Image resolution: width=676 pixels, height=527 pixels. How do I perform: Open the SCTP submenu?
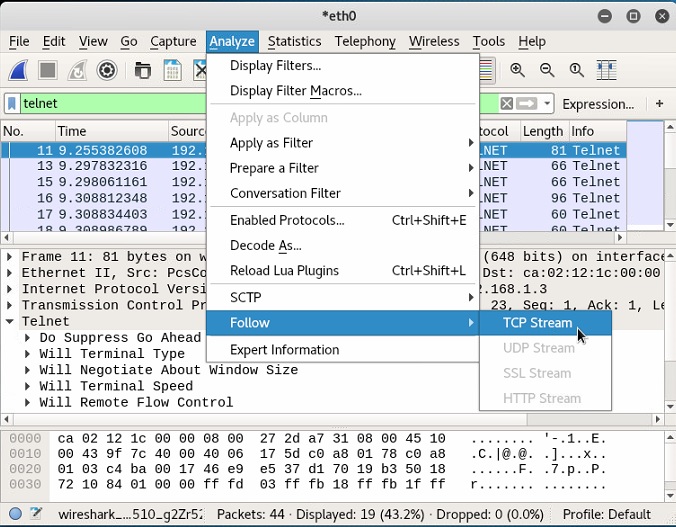coord(343,297)
